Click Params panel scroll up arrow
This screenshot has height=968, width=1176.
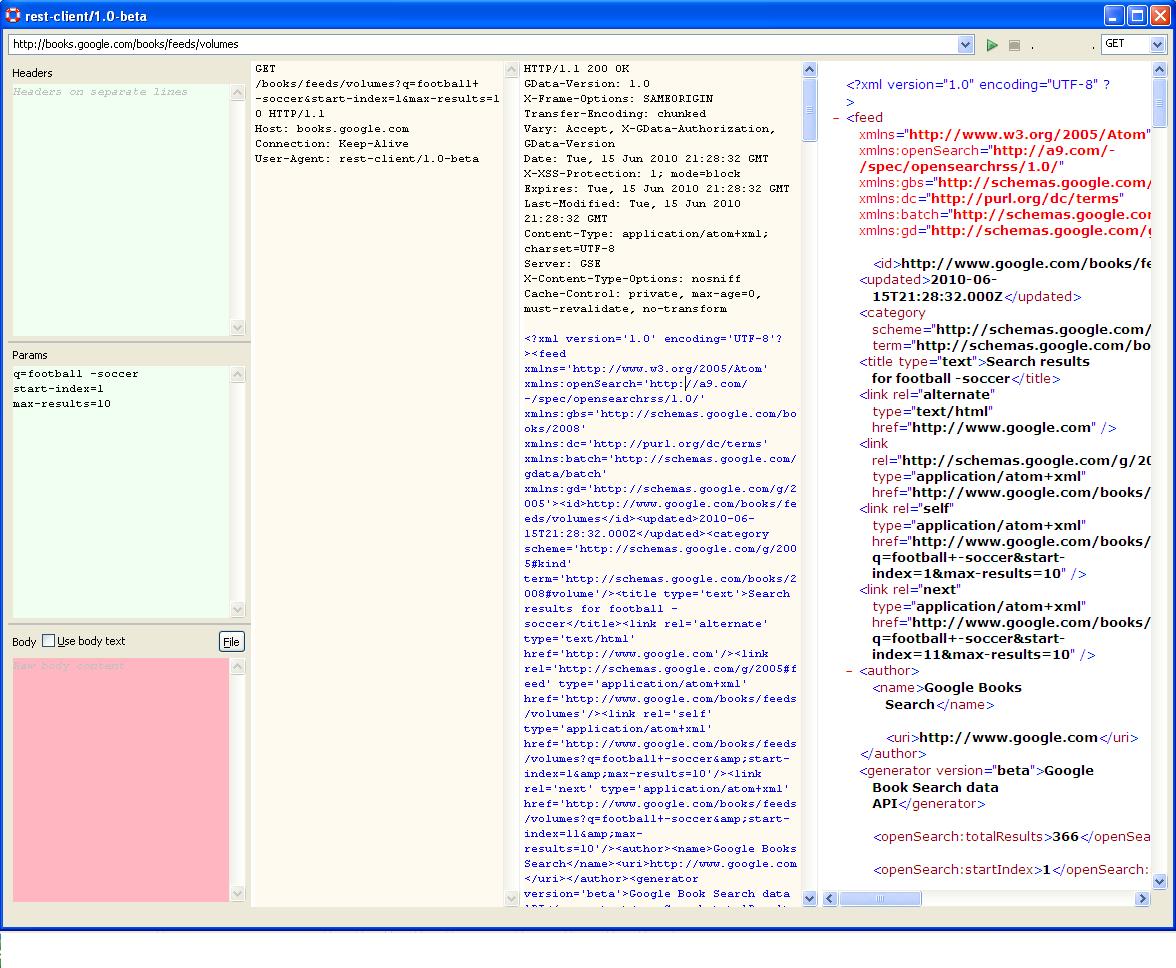click(x=238, y=374)
